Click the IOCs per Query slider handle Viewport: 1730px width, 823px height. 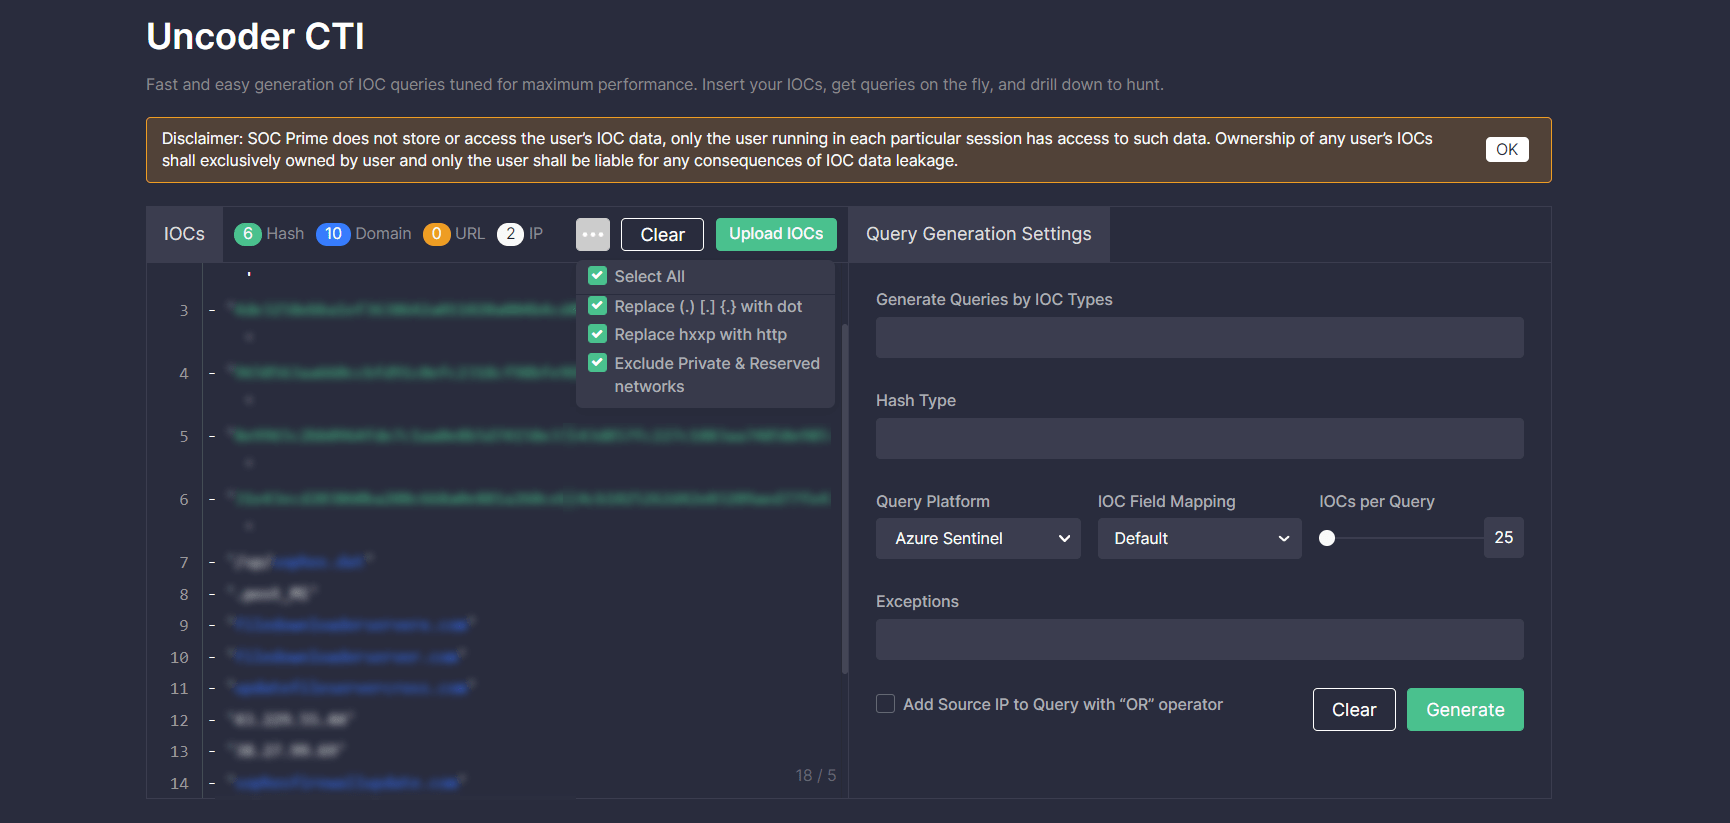tap(1327, 538)
